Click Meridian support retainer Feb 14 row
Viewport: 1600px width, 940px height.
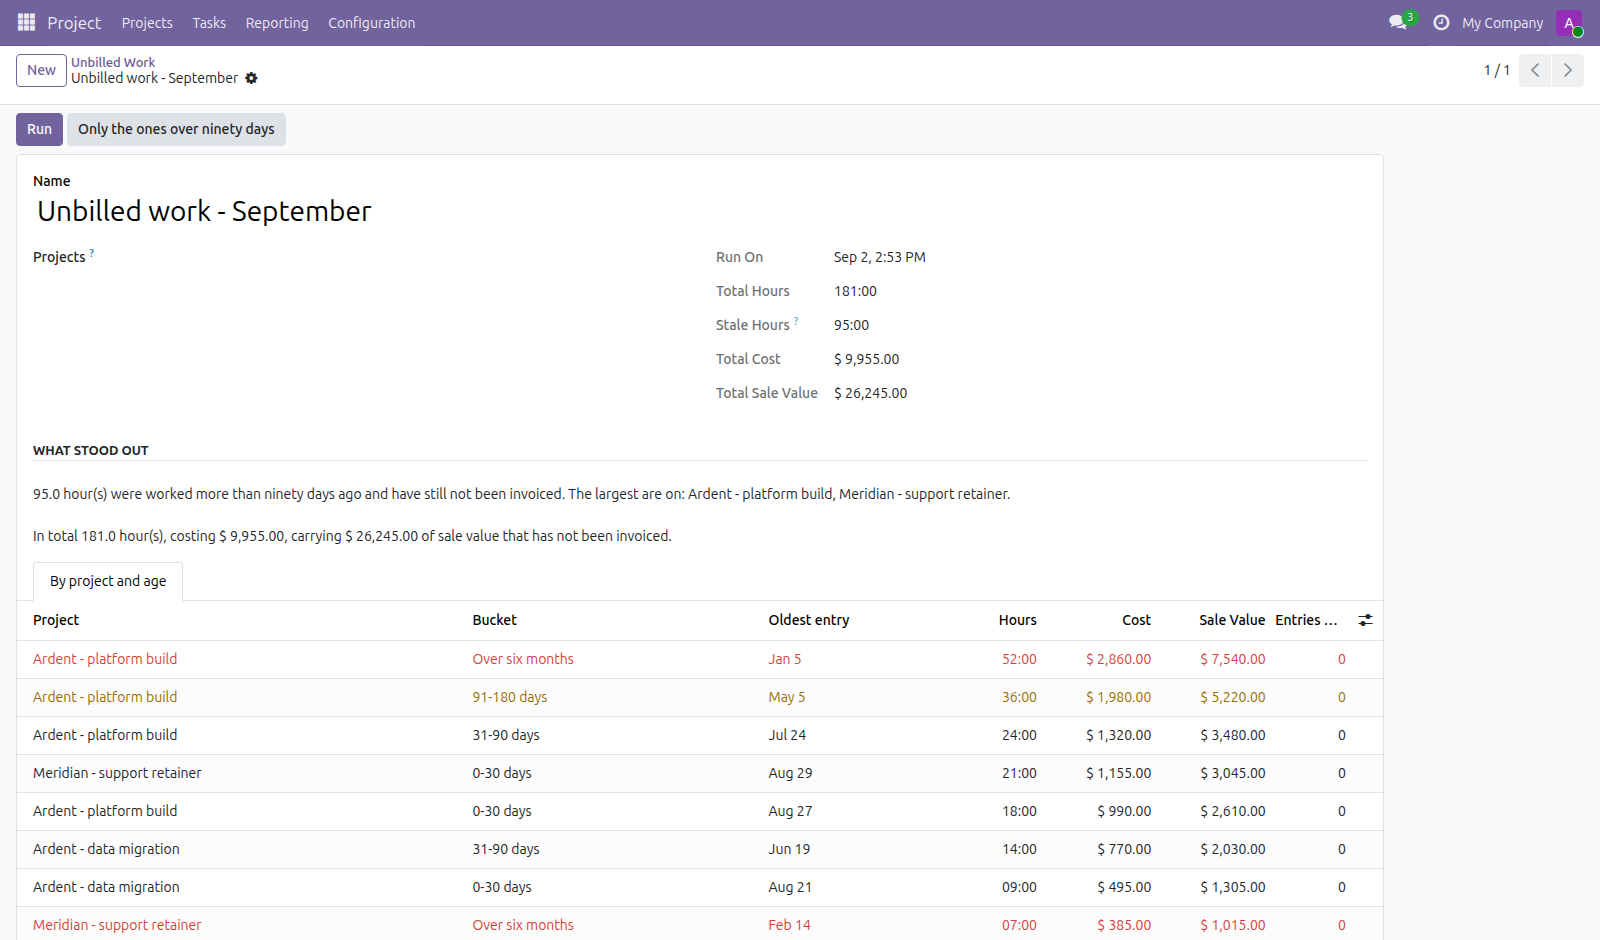[x=700, y=925]
